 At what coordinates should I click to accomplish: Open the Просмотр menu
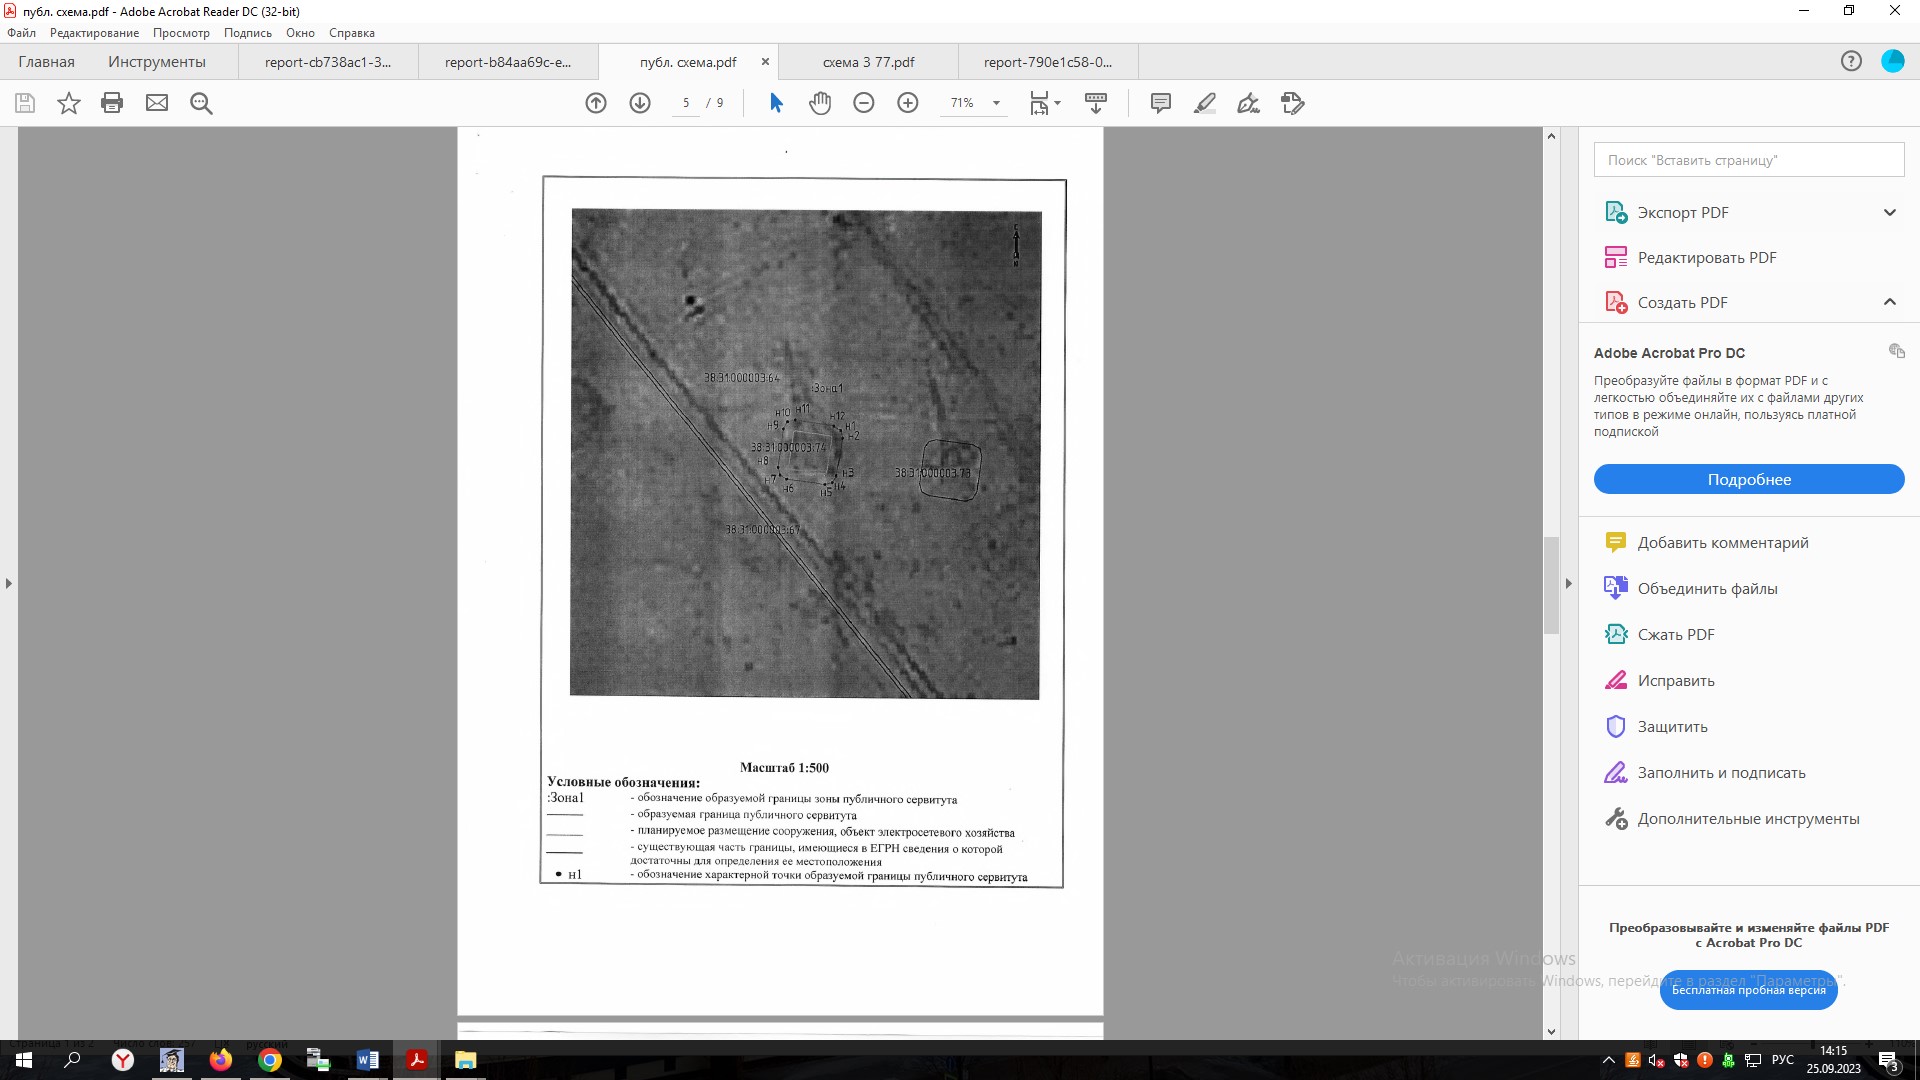coord(181,33)
